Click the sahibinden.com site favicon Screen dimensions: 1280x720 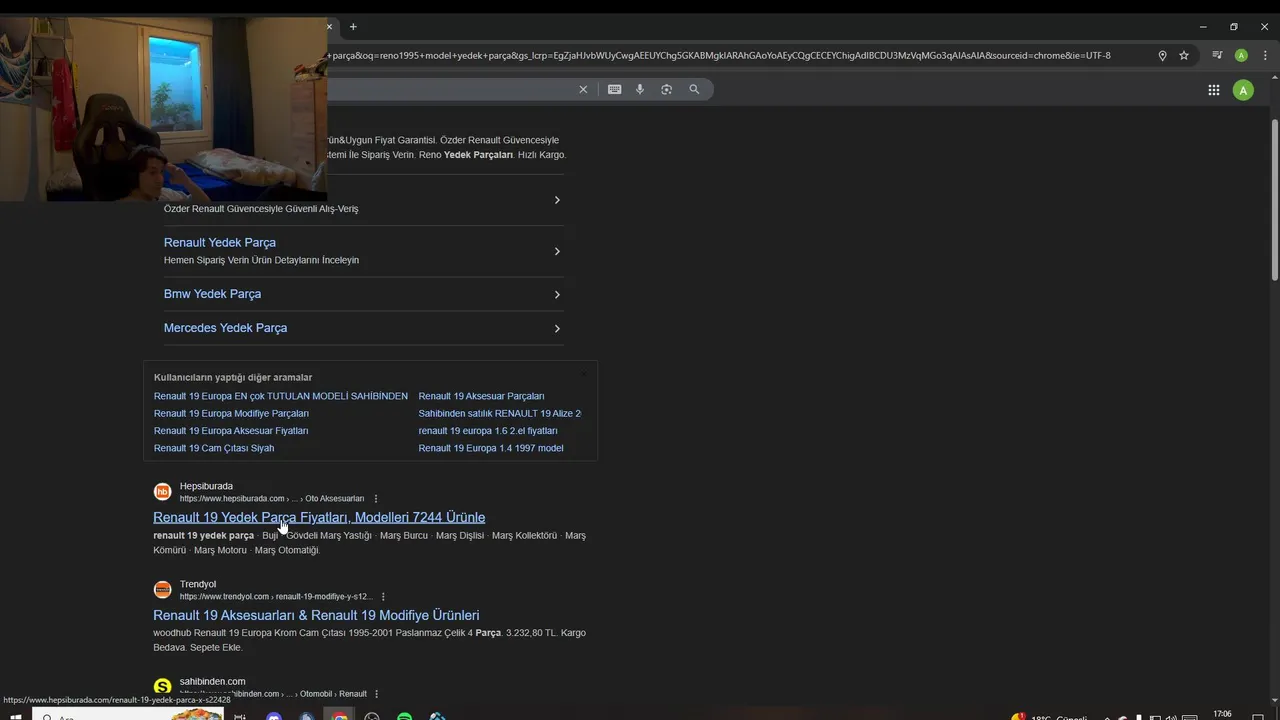point(162,687)
